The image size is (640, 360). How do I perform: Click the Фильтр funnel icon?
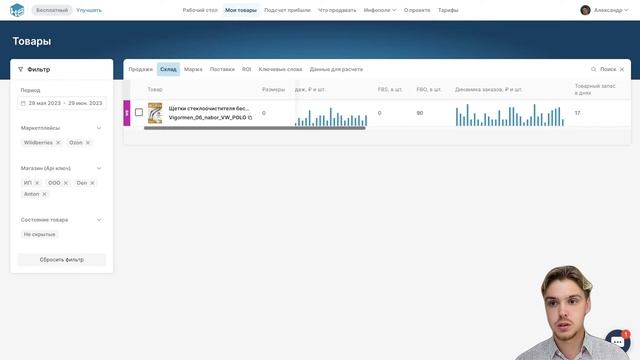click(20, 69)
